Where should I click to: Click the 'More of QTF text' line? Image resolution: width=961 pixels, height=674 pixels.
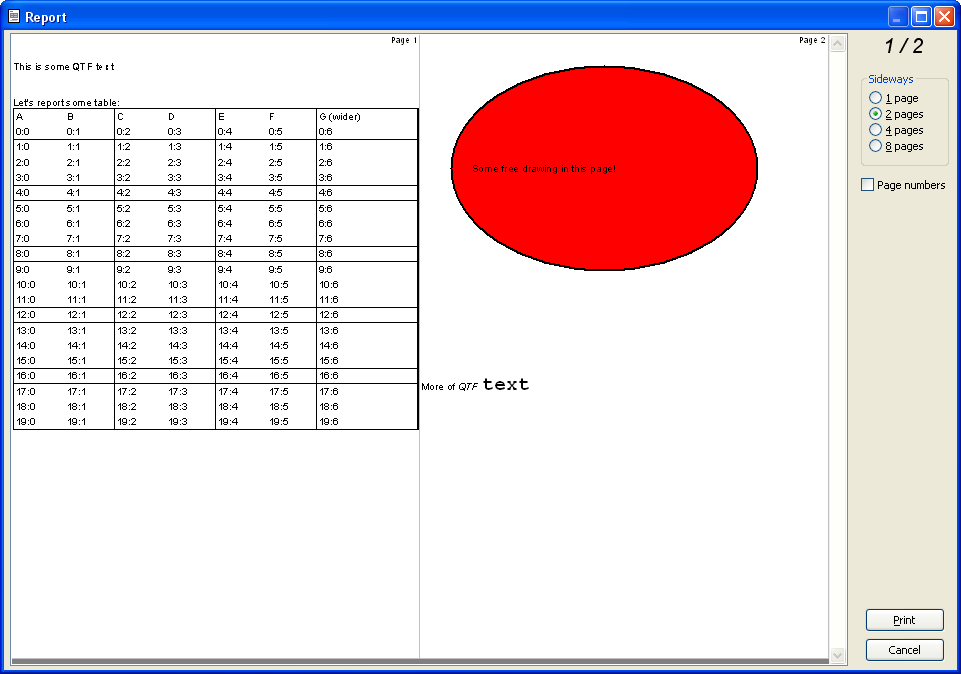point(475,385)
